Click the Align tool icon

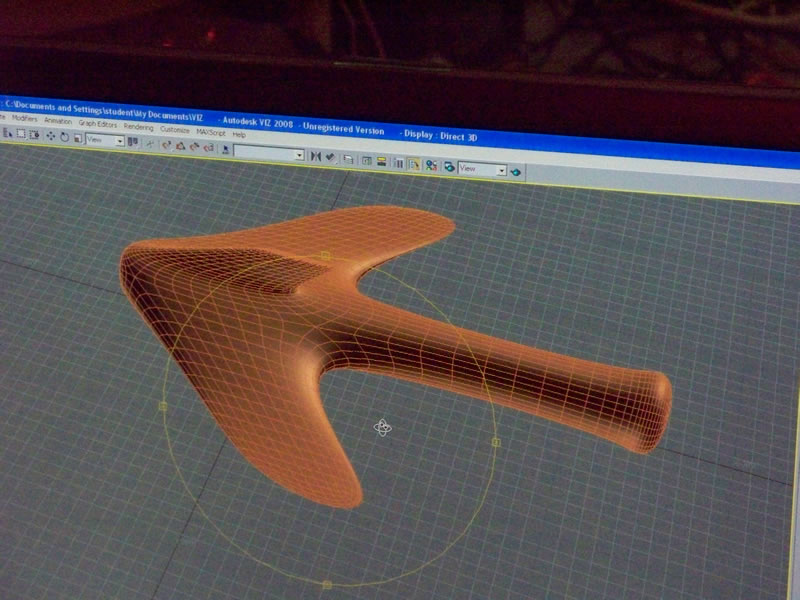point(331,158)
